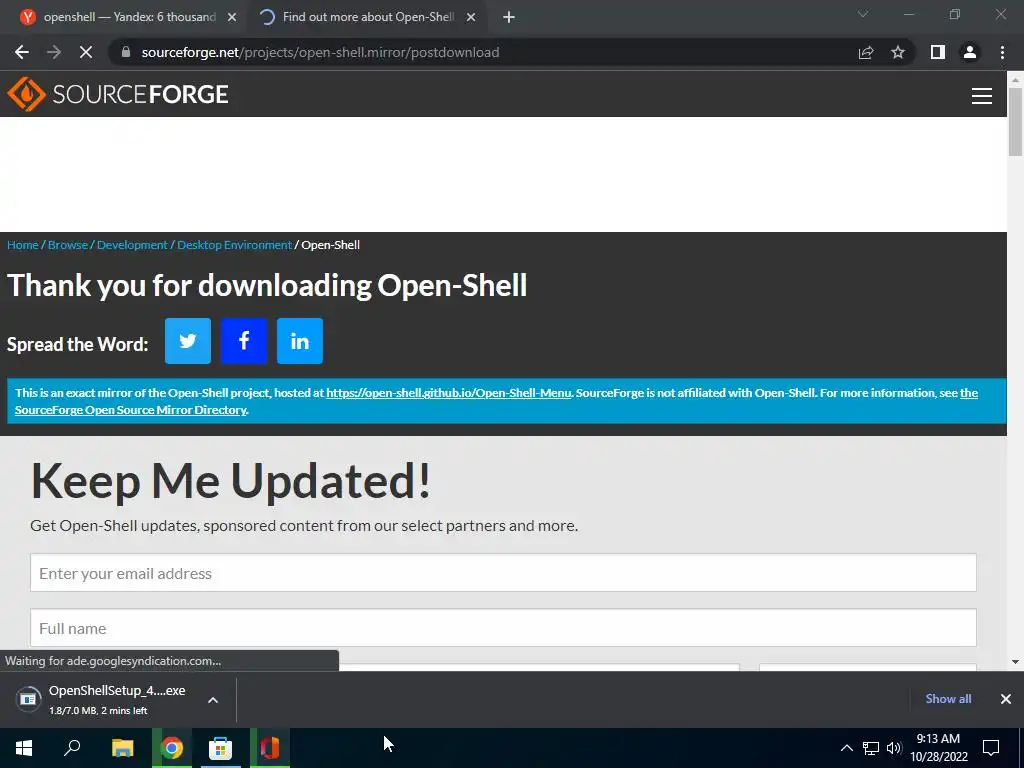Open the Windows Start menu
This screenshot has width=1024, height=768.
pyautogui.click(x=24, y=748)
